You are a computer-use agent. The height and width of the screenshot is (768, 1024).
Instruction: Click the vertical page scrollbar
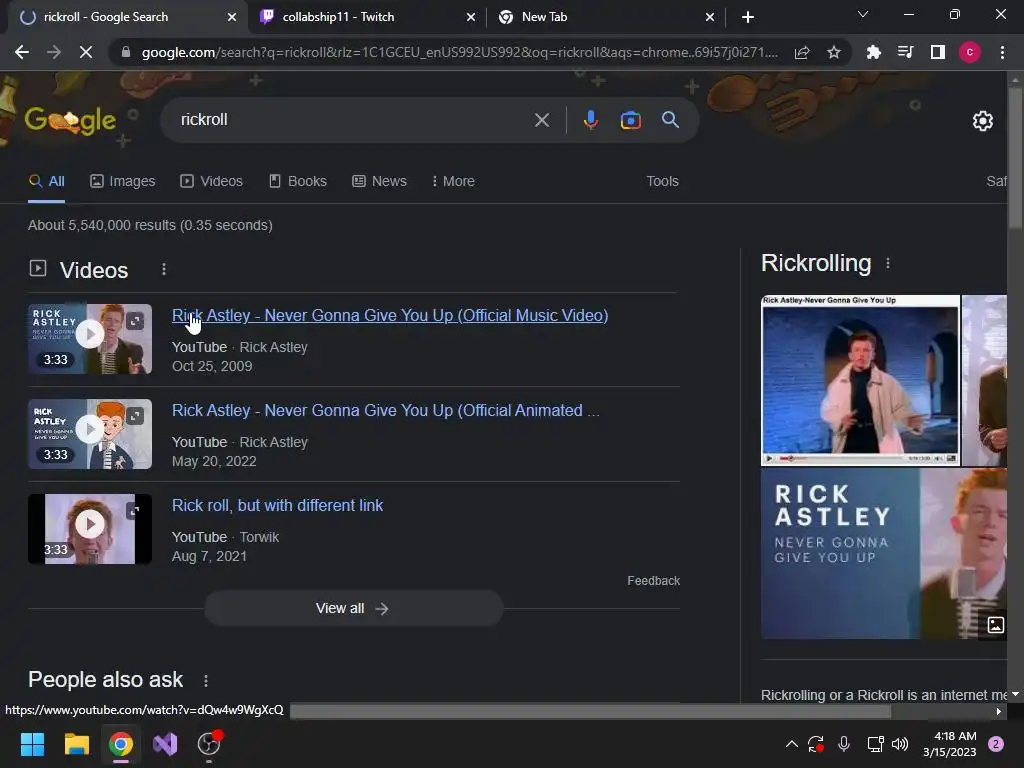tap(1015, 157)
